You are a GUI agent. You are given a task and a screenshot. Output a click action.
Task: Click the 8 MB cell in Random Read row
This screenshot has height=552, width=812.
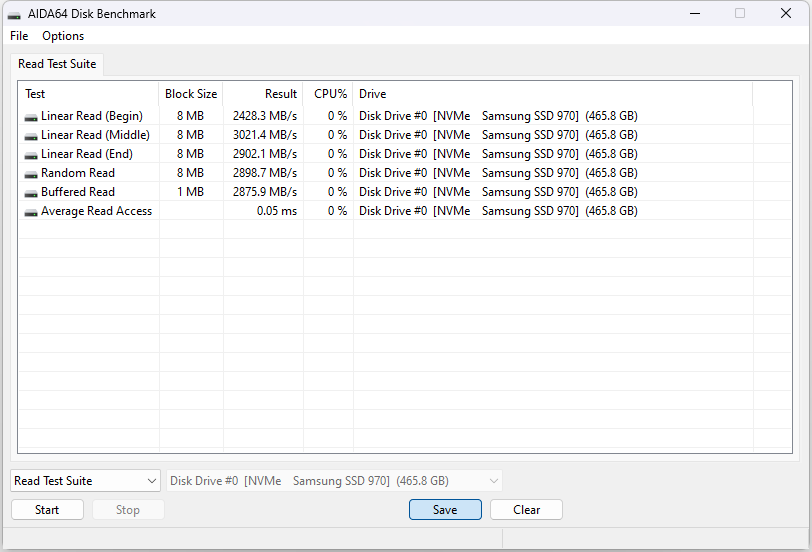coord(191,173)
